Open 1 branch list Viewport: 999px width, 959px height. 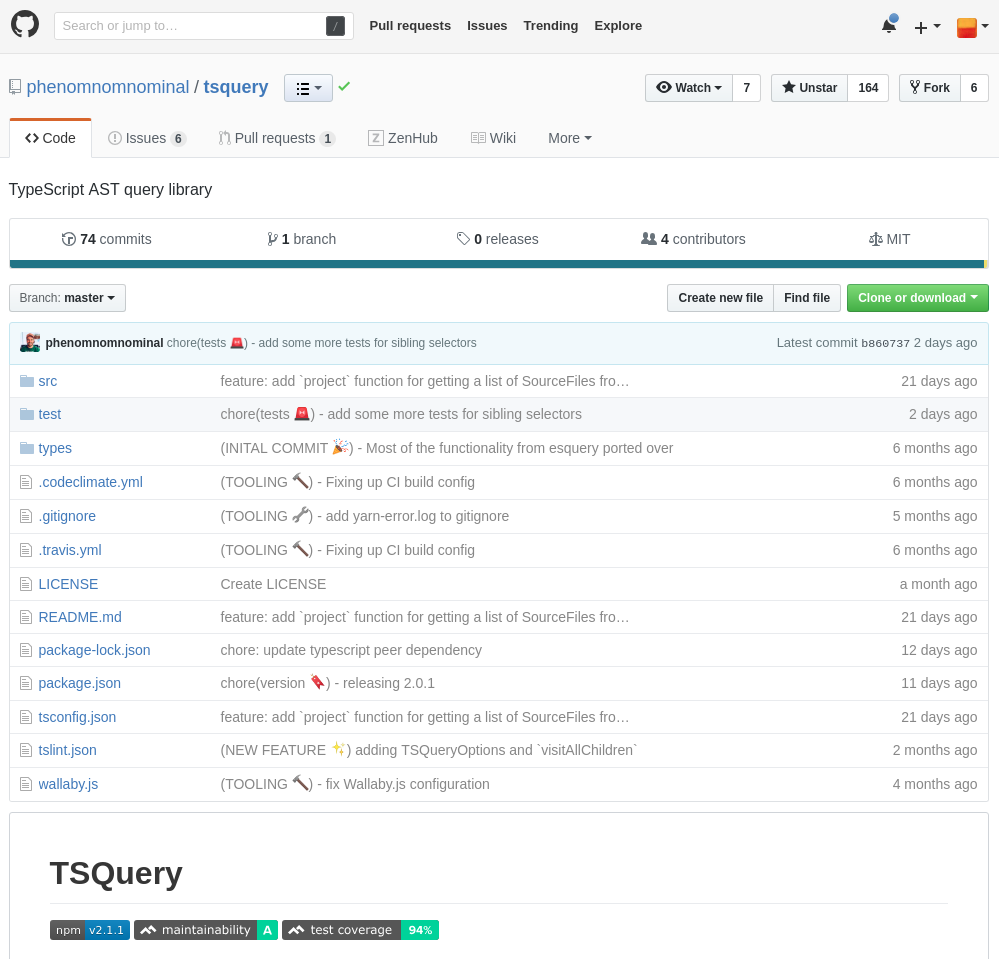301,239
